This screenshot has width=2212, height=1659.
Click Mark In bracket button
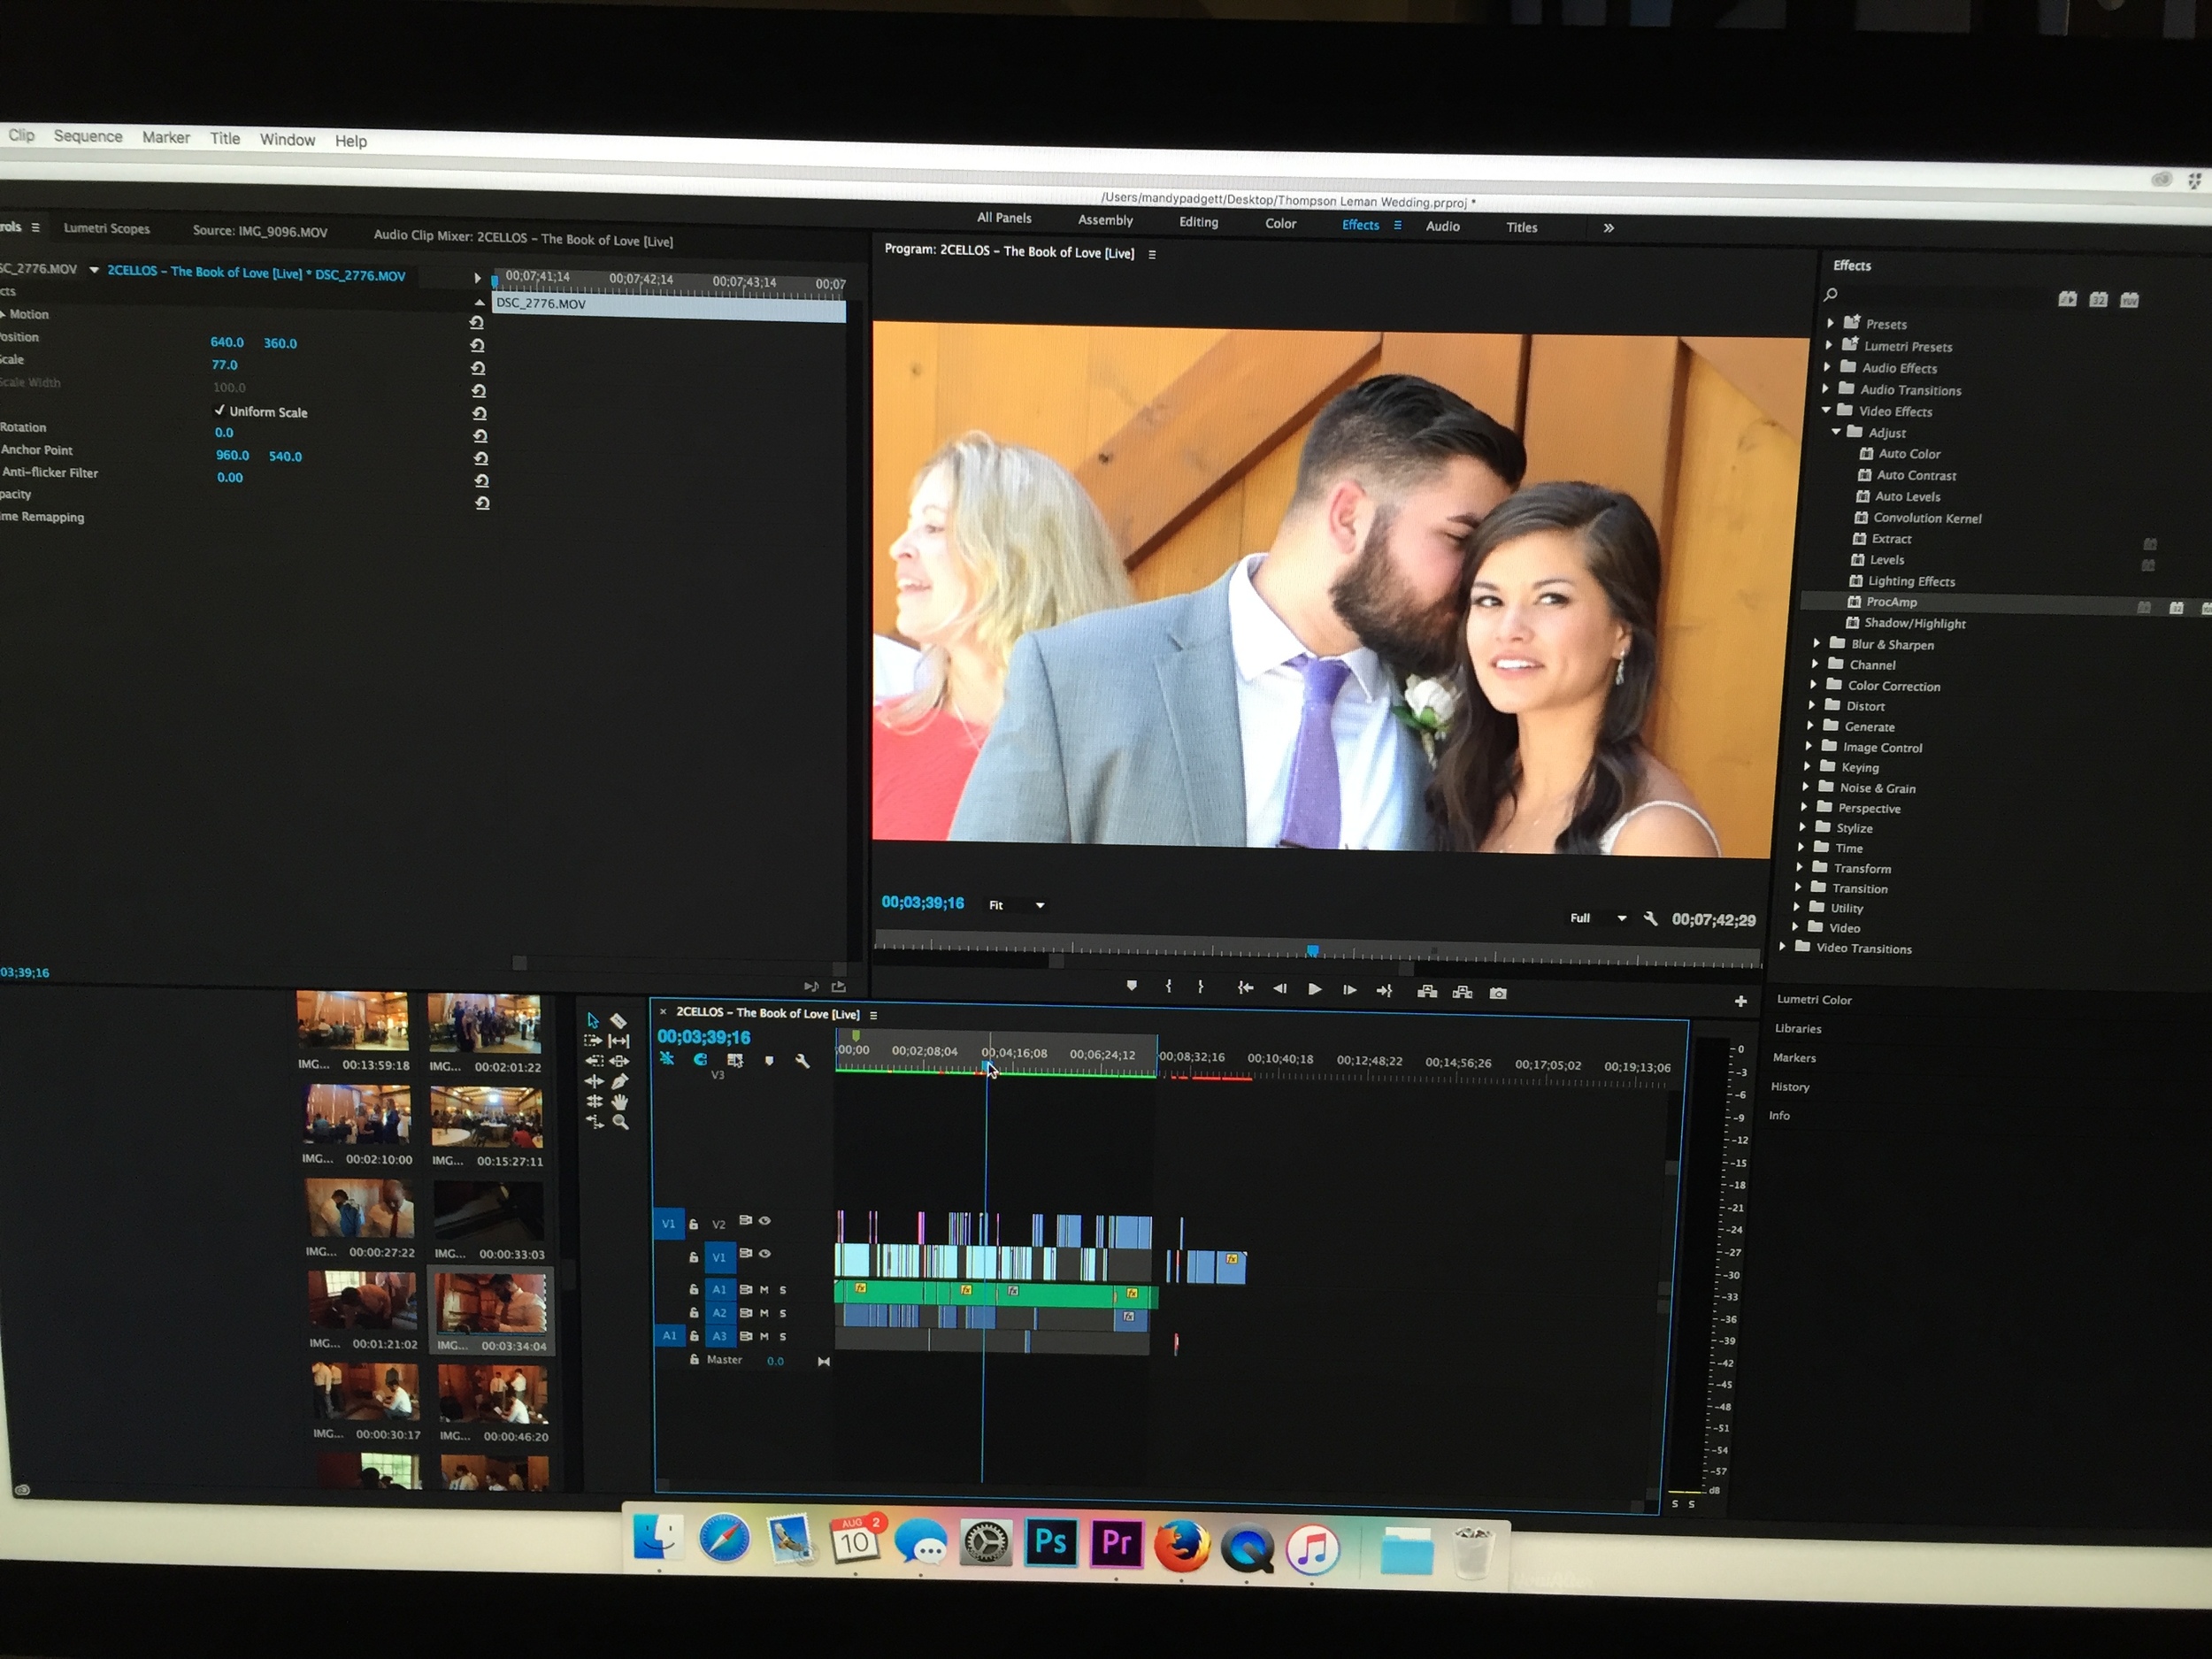[x=1168, y=986]
